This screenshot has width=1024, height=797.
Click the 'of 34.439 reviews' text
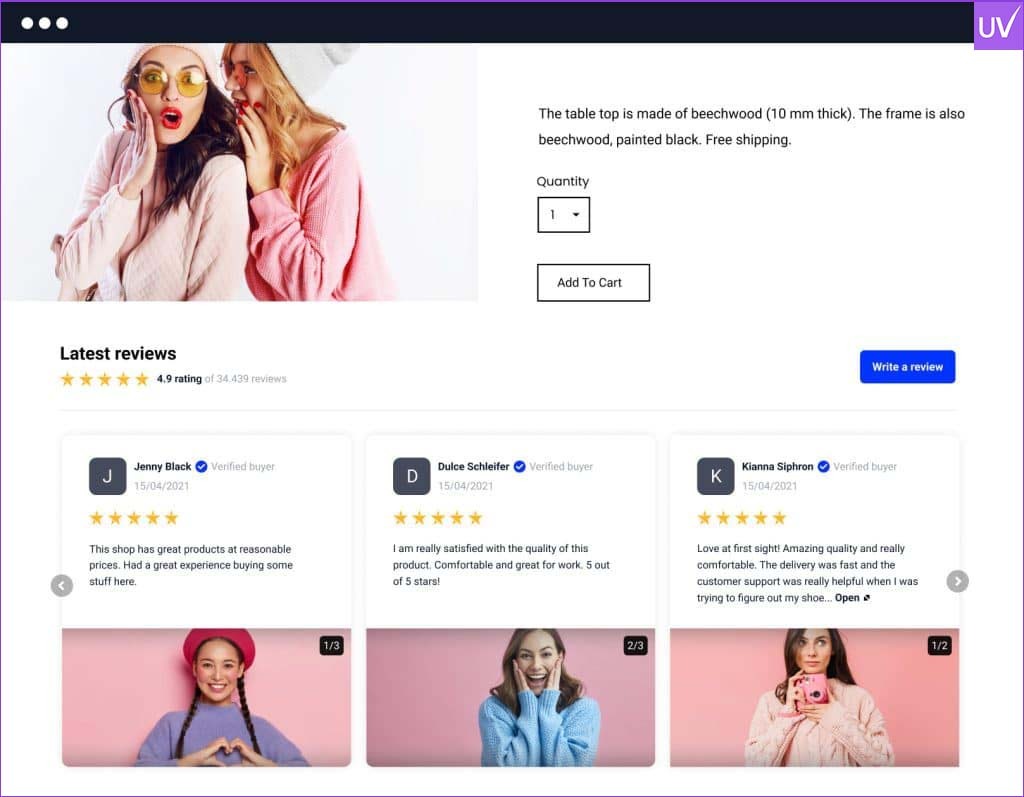pyautogui.click(x=246, y=379)
